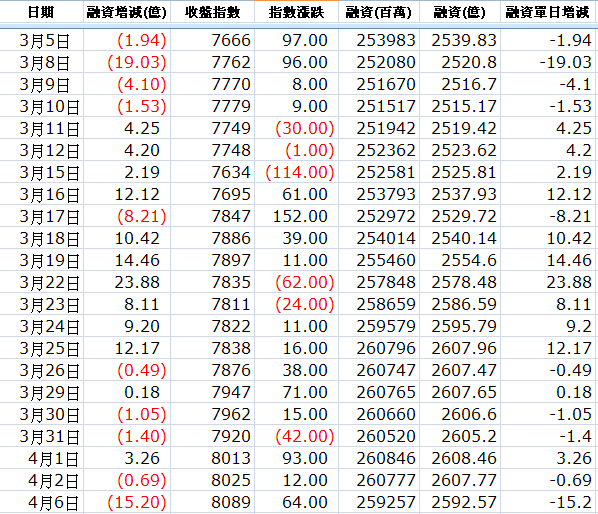The width and height of the screenshot is (598, 514).
Task: Select the index change 97.00 cell
Action: click(296, 40)
